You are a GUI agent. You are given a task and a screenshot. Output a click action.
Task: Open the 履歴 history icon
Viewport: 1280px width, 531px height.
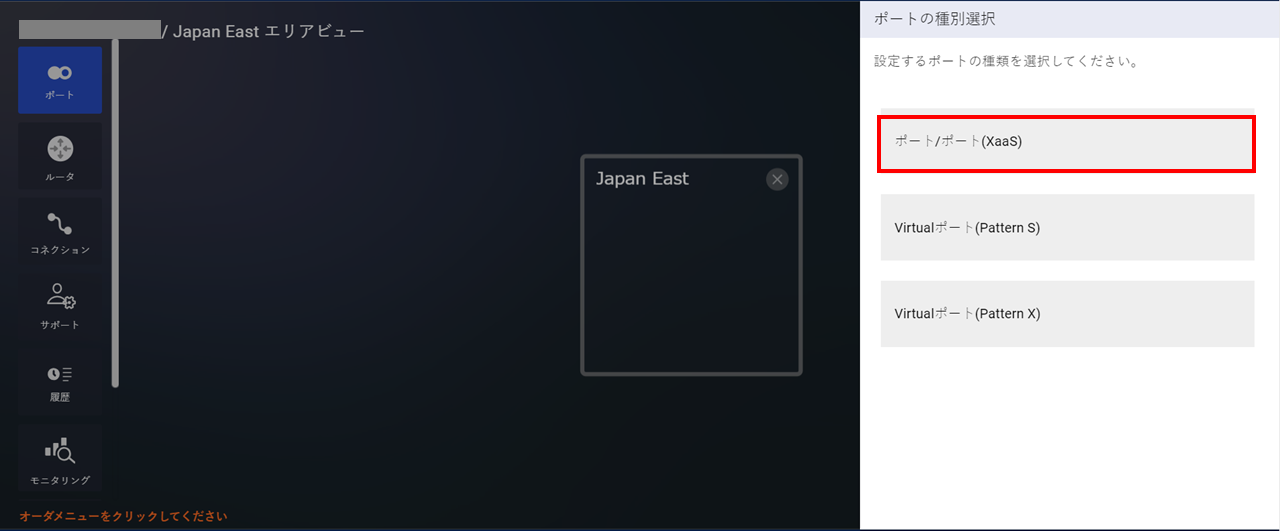tap(60, 382)
